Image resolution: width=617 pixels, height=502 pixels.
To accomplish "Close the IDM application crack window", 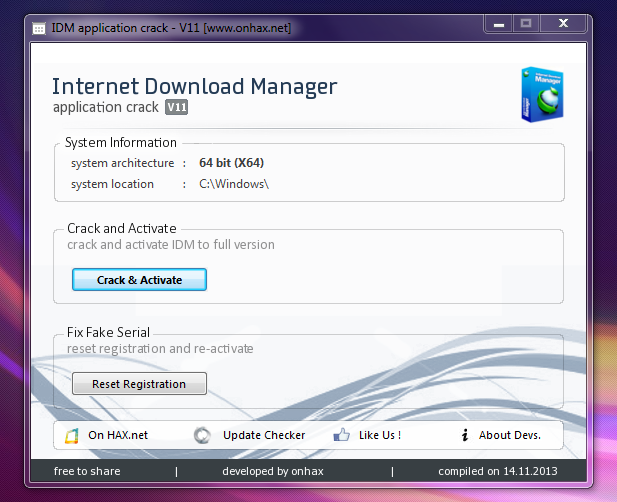I will click(x=563, y=24).
